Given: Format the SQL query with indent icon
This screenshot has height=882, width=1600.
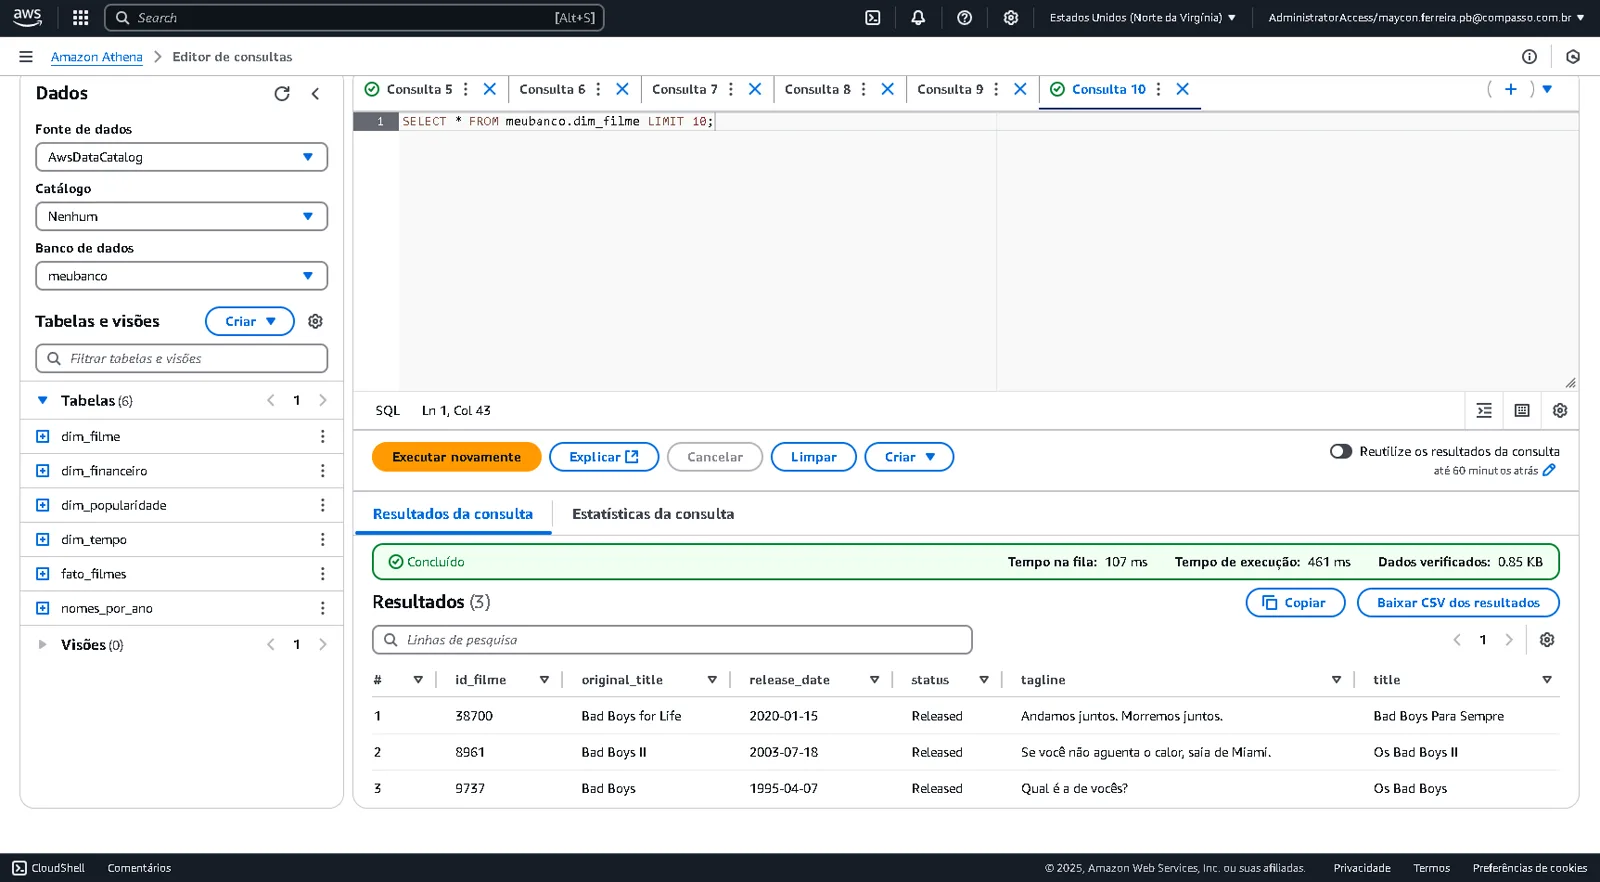Looking at the screenshot, I should (1484, 411).
